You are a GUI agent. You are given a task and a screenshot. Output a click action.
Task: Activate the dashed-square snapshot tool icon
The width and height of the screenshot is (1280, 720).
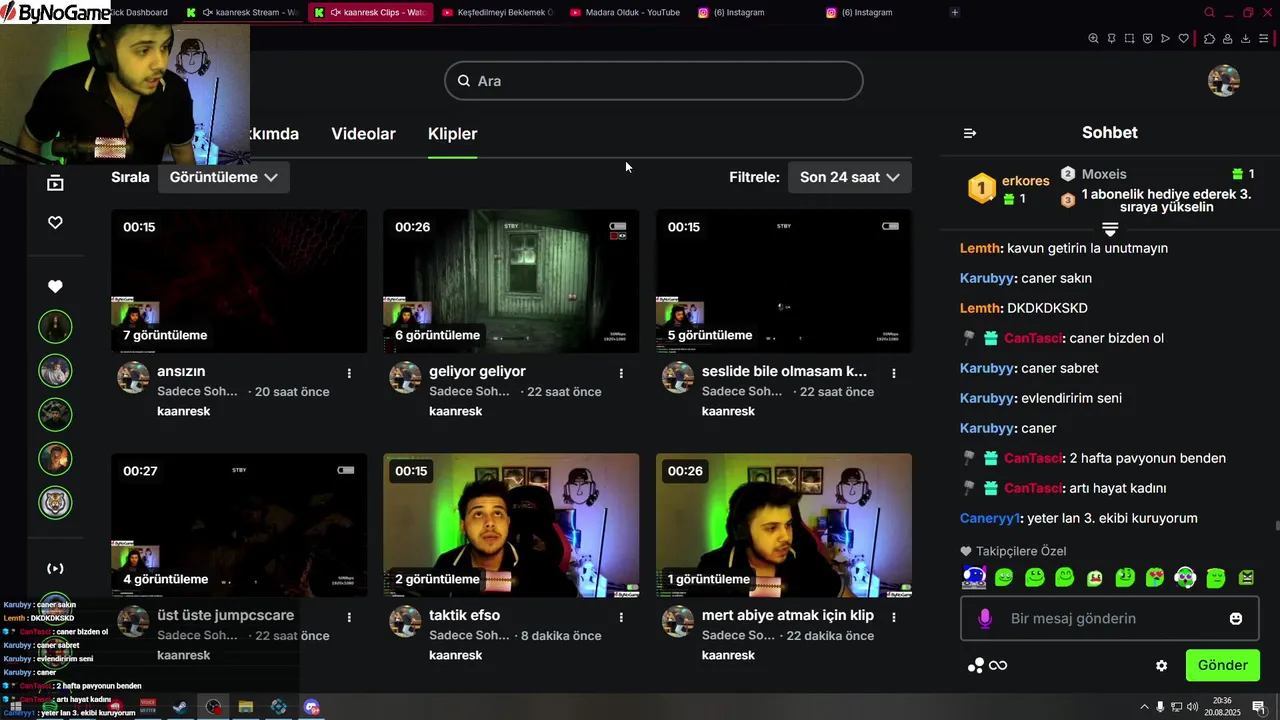coord(1129,39)
